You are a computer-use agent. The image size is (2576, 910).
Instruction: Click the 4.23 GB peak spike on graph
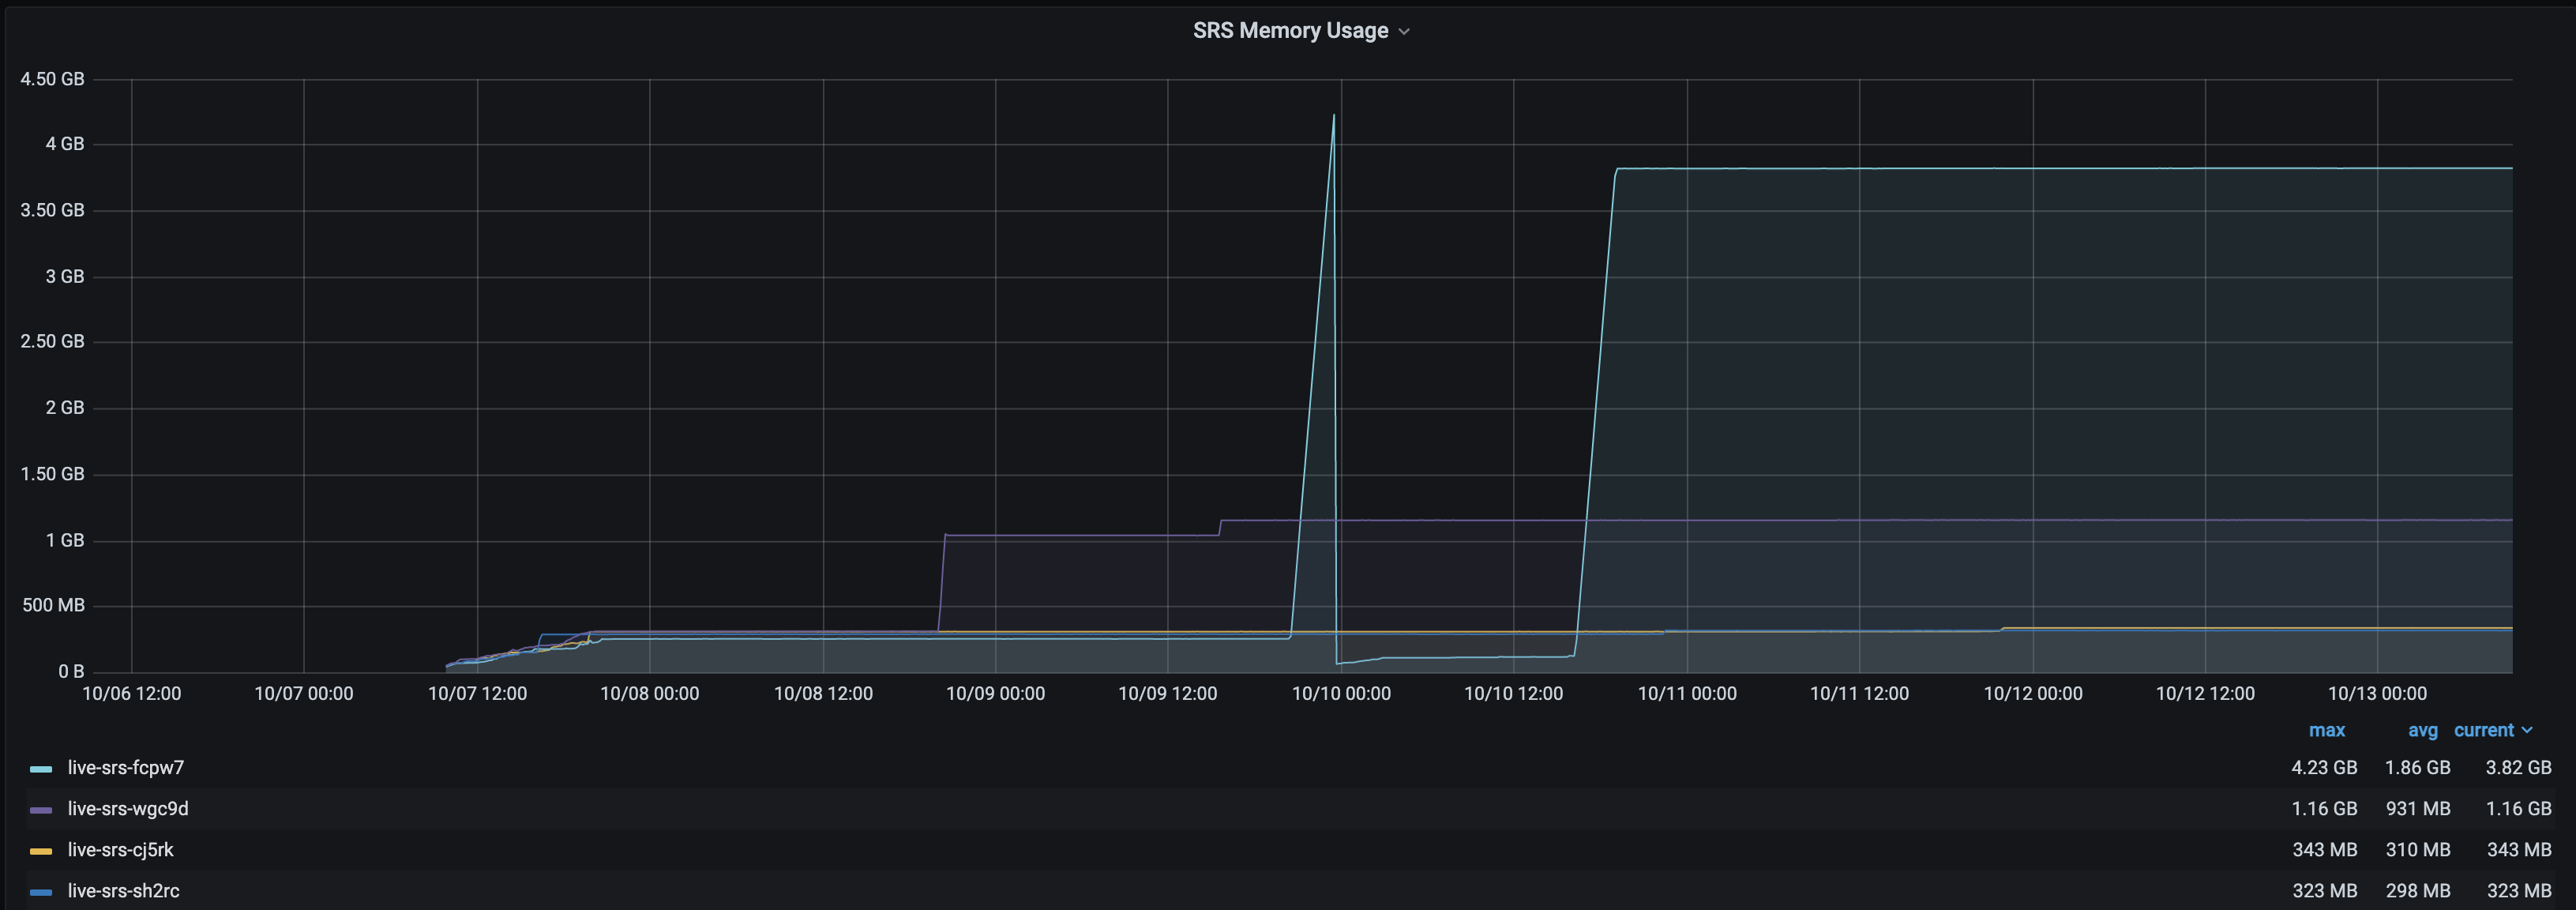(x=1333, y=116)
